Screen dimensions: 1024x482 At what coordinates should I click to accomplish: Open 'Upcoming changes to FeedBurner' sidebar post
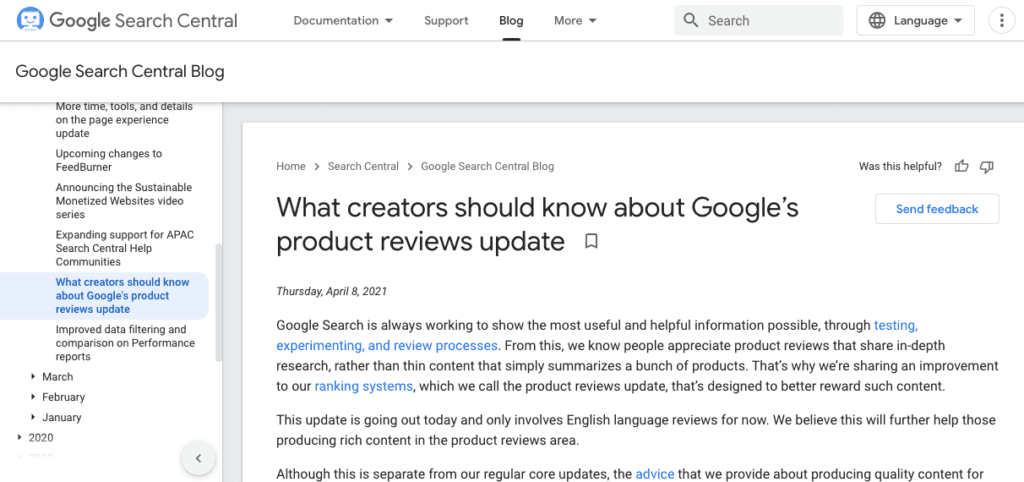coord(109,161)
